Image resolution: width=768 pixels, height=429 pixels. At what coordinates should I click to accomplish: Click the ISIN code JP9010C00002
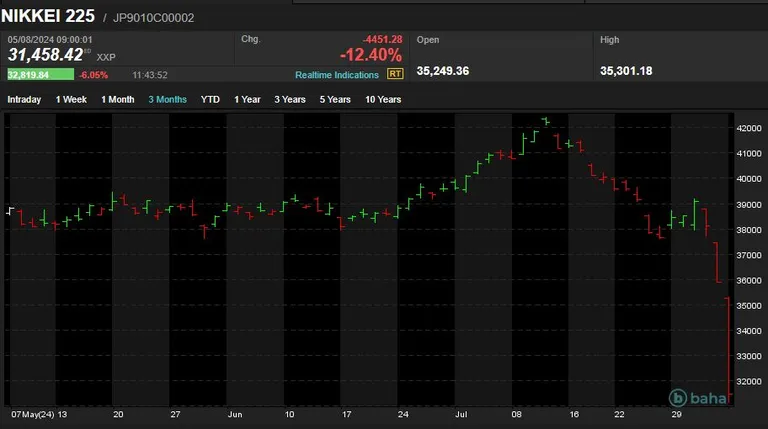tap(153, 18)
